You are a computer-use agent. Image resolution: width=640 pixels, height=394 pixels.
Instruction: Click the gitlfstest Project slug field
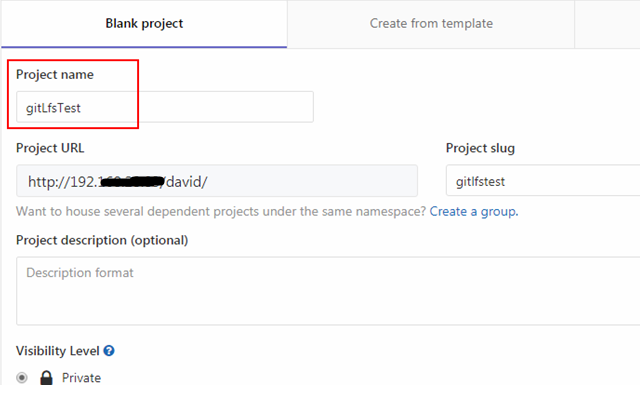pos(543,180)
